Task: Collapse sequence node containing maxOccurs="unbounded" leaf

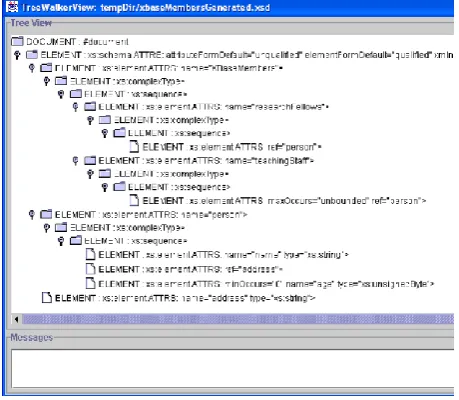Action: coord(105,187)
